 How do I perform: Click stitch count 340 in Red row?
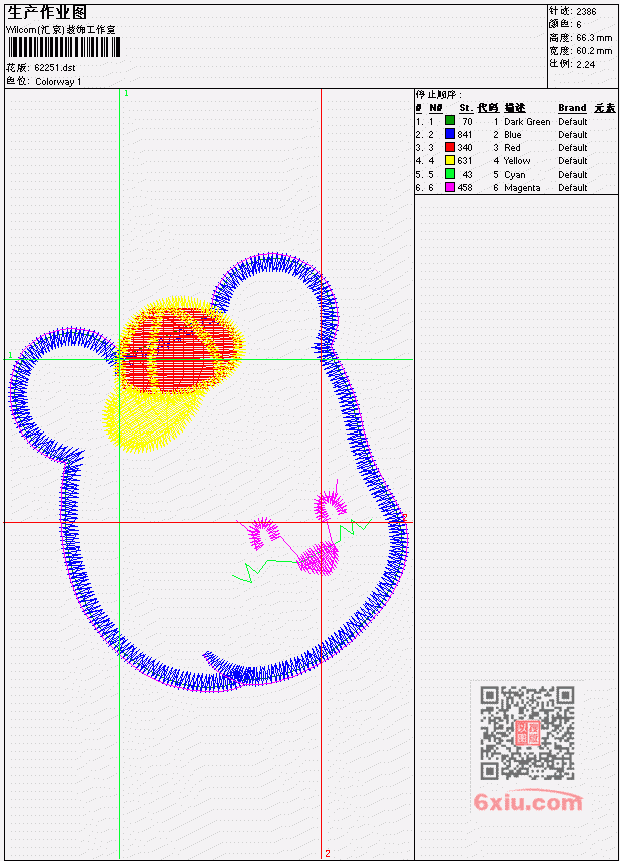tap(465, 148)
